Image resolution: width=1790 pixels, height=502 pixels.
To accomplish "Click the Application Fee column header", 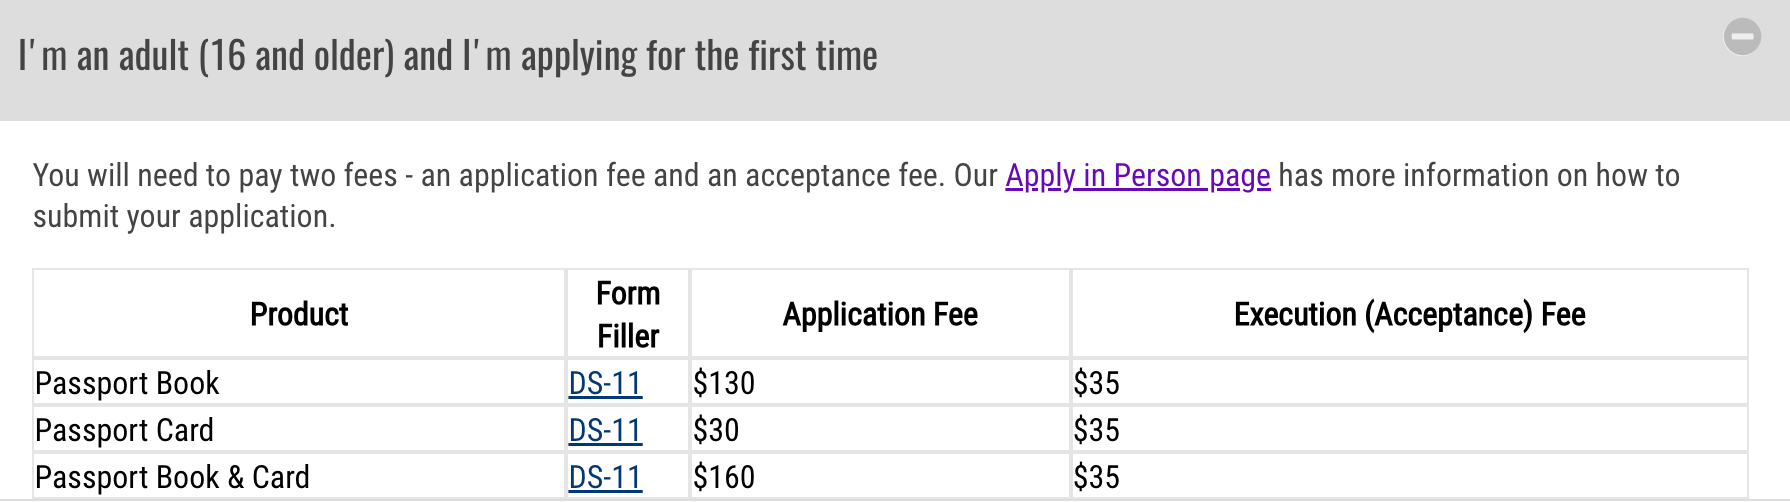I will (x=880, y=315).
